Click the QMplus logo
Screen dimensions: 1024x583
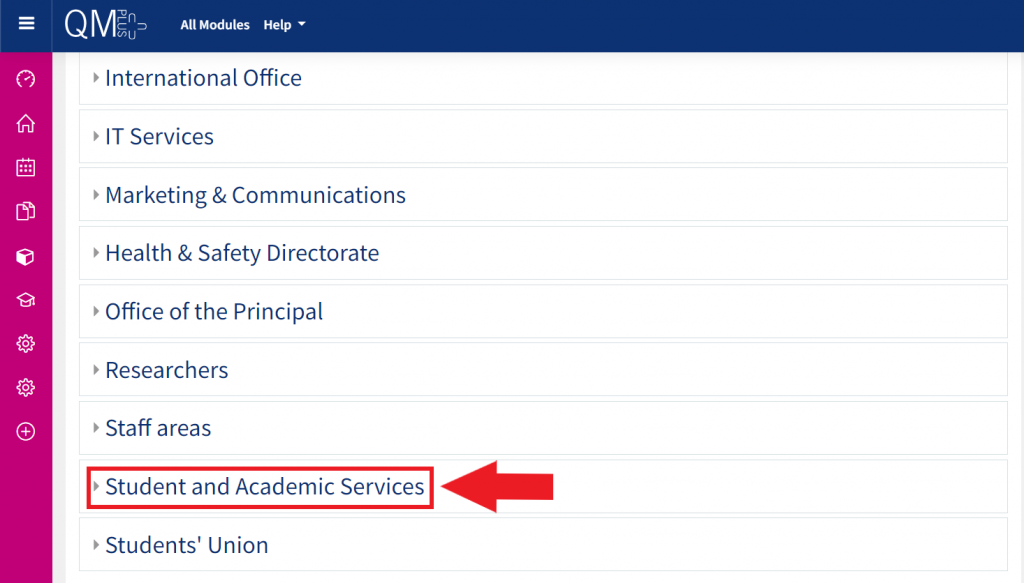(x=105, y=25)
